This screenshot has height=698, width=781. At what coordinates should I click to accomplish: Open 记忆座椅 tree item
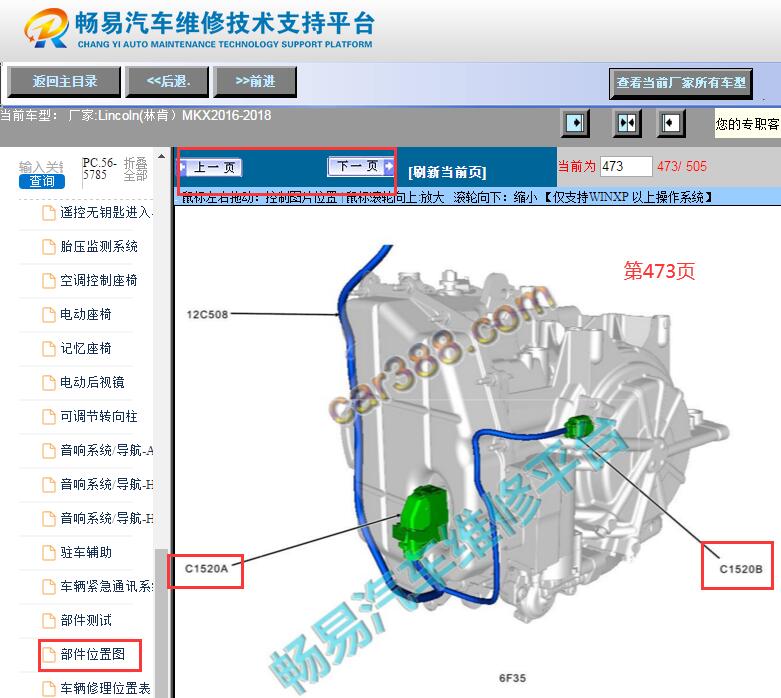[86, 348]
